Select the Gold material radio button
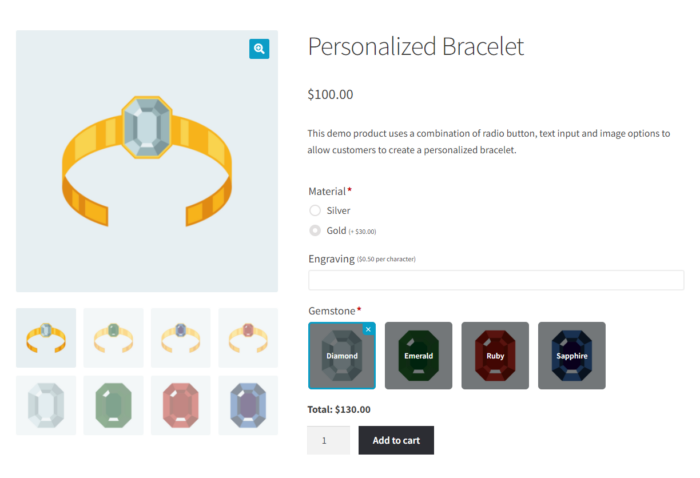The height and width of the screenshot is (478, 700). [315, 230]
